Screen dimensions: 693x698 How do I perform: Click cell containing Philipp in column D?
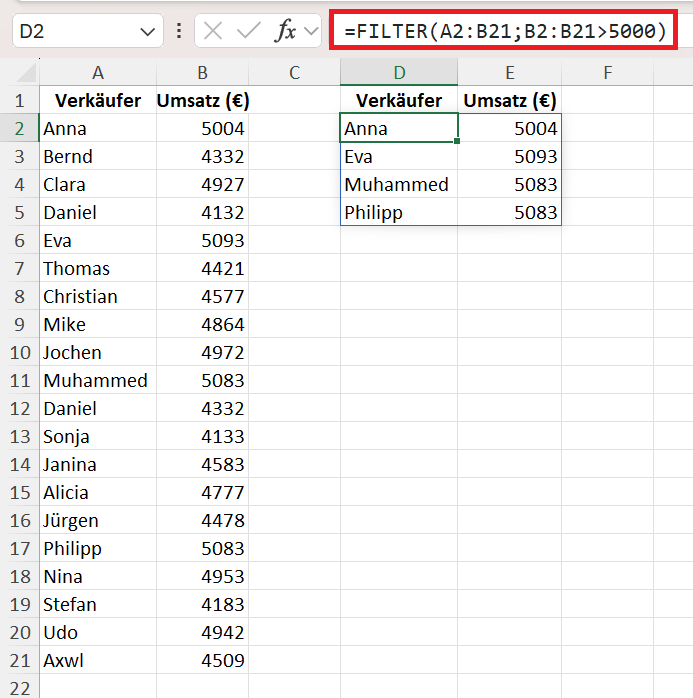click(399, 213)
